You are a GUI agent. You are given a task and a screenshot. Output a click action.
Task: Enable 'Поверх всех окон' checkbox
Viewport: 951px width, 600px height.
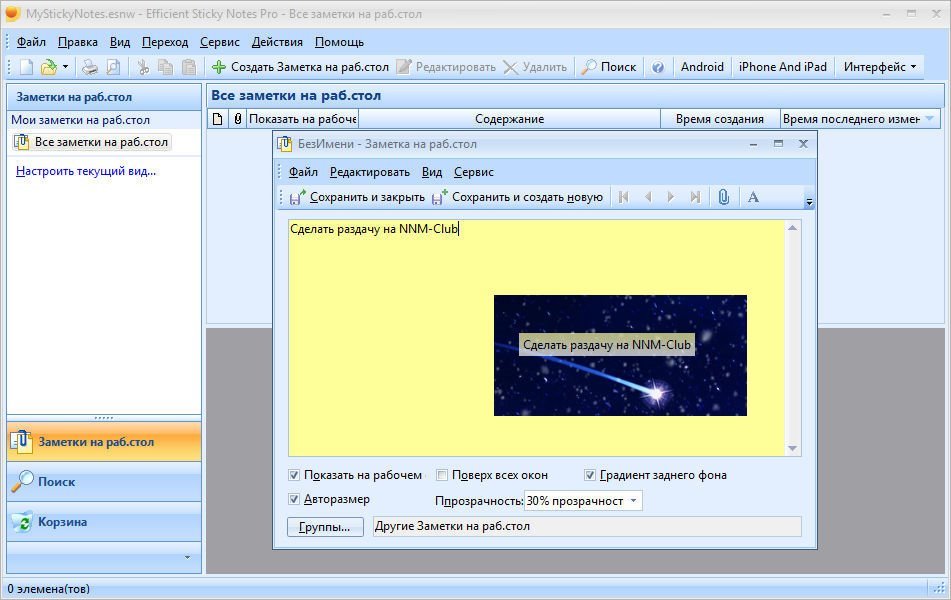[442, 475]
